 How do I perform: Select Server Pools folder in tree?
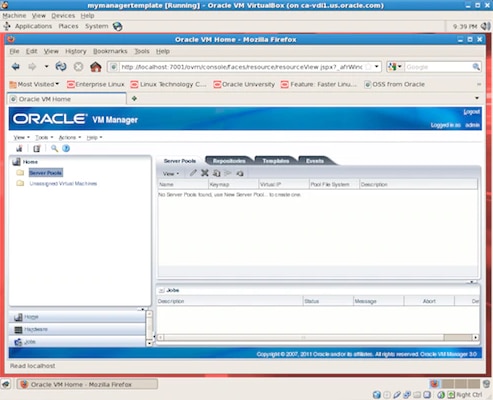45,173
